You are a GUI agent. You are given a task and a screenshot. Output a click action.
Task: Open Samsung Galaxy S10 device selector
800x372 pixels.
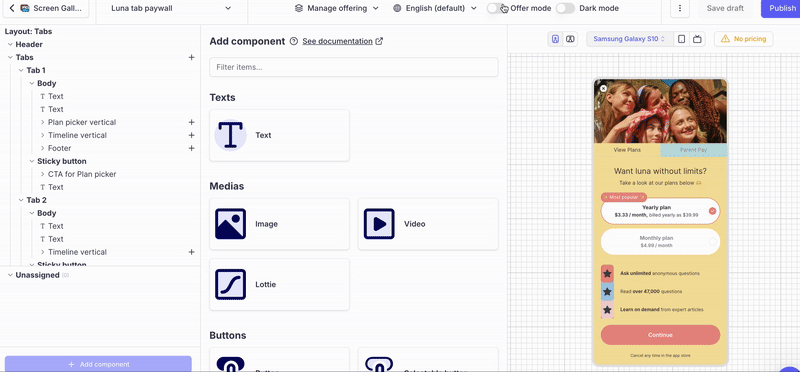[x=630, y=39]
